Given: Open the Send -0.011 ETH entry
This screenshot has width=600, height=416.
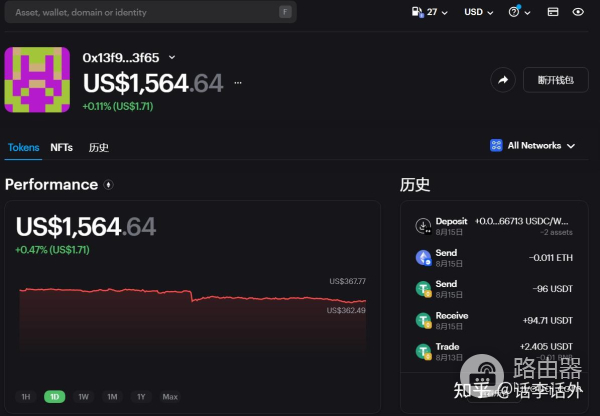Looking at the screenshot, I should [494, 258].
